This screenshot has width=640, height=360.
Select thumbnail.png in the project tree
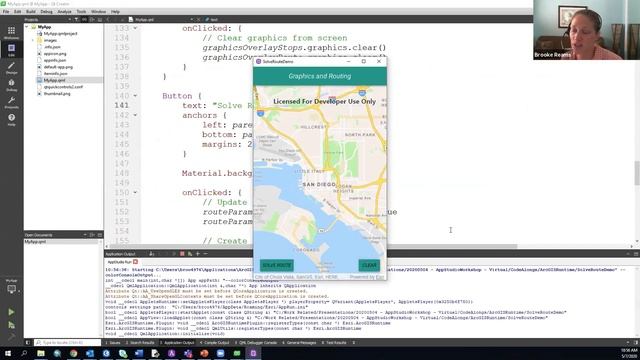click(x=57, y=94)
